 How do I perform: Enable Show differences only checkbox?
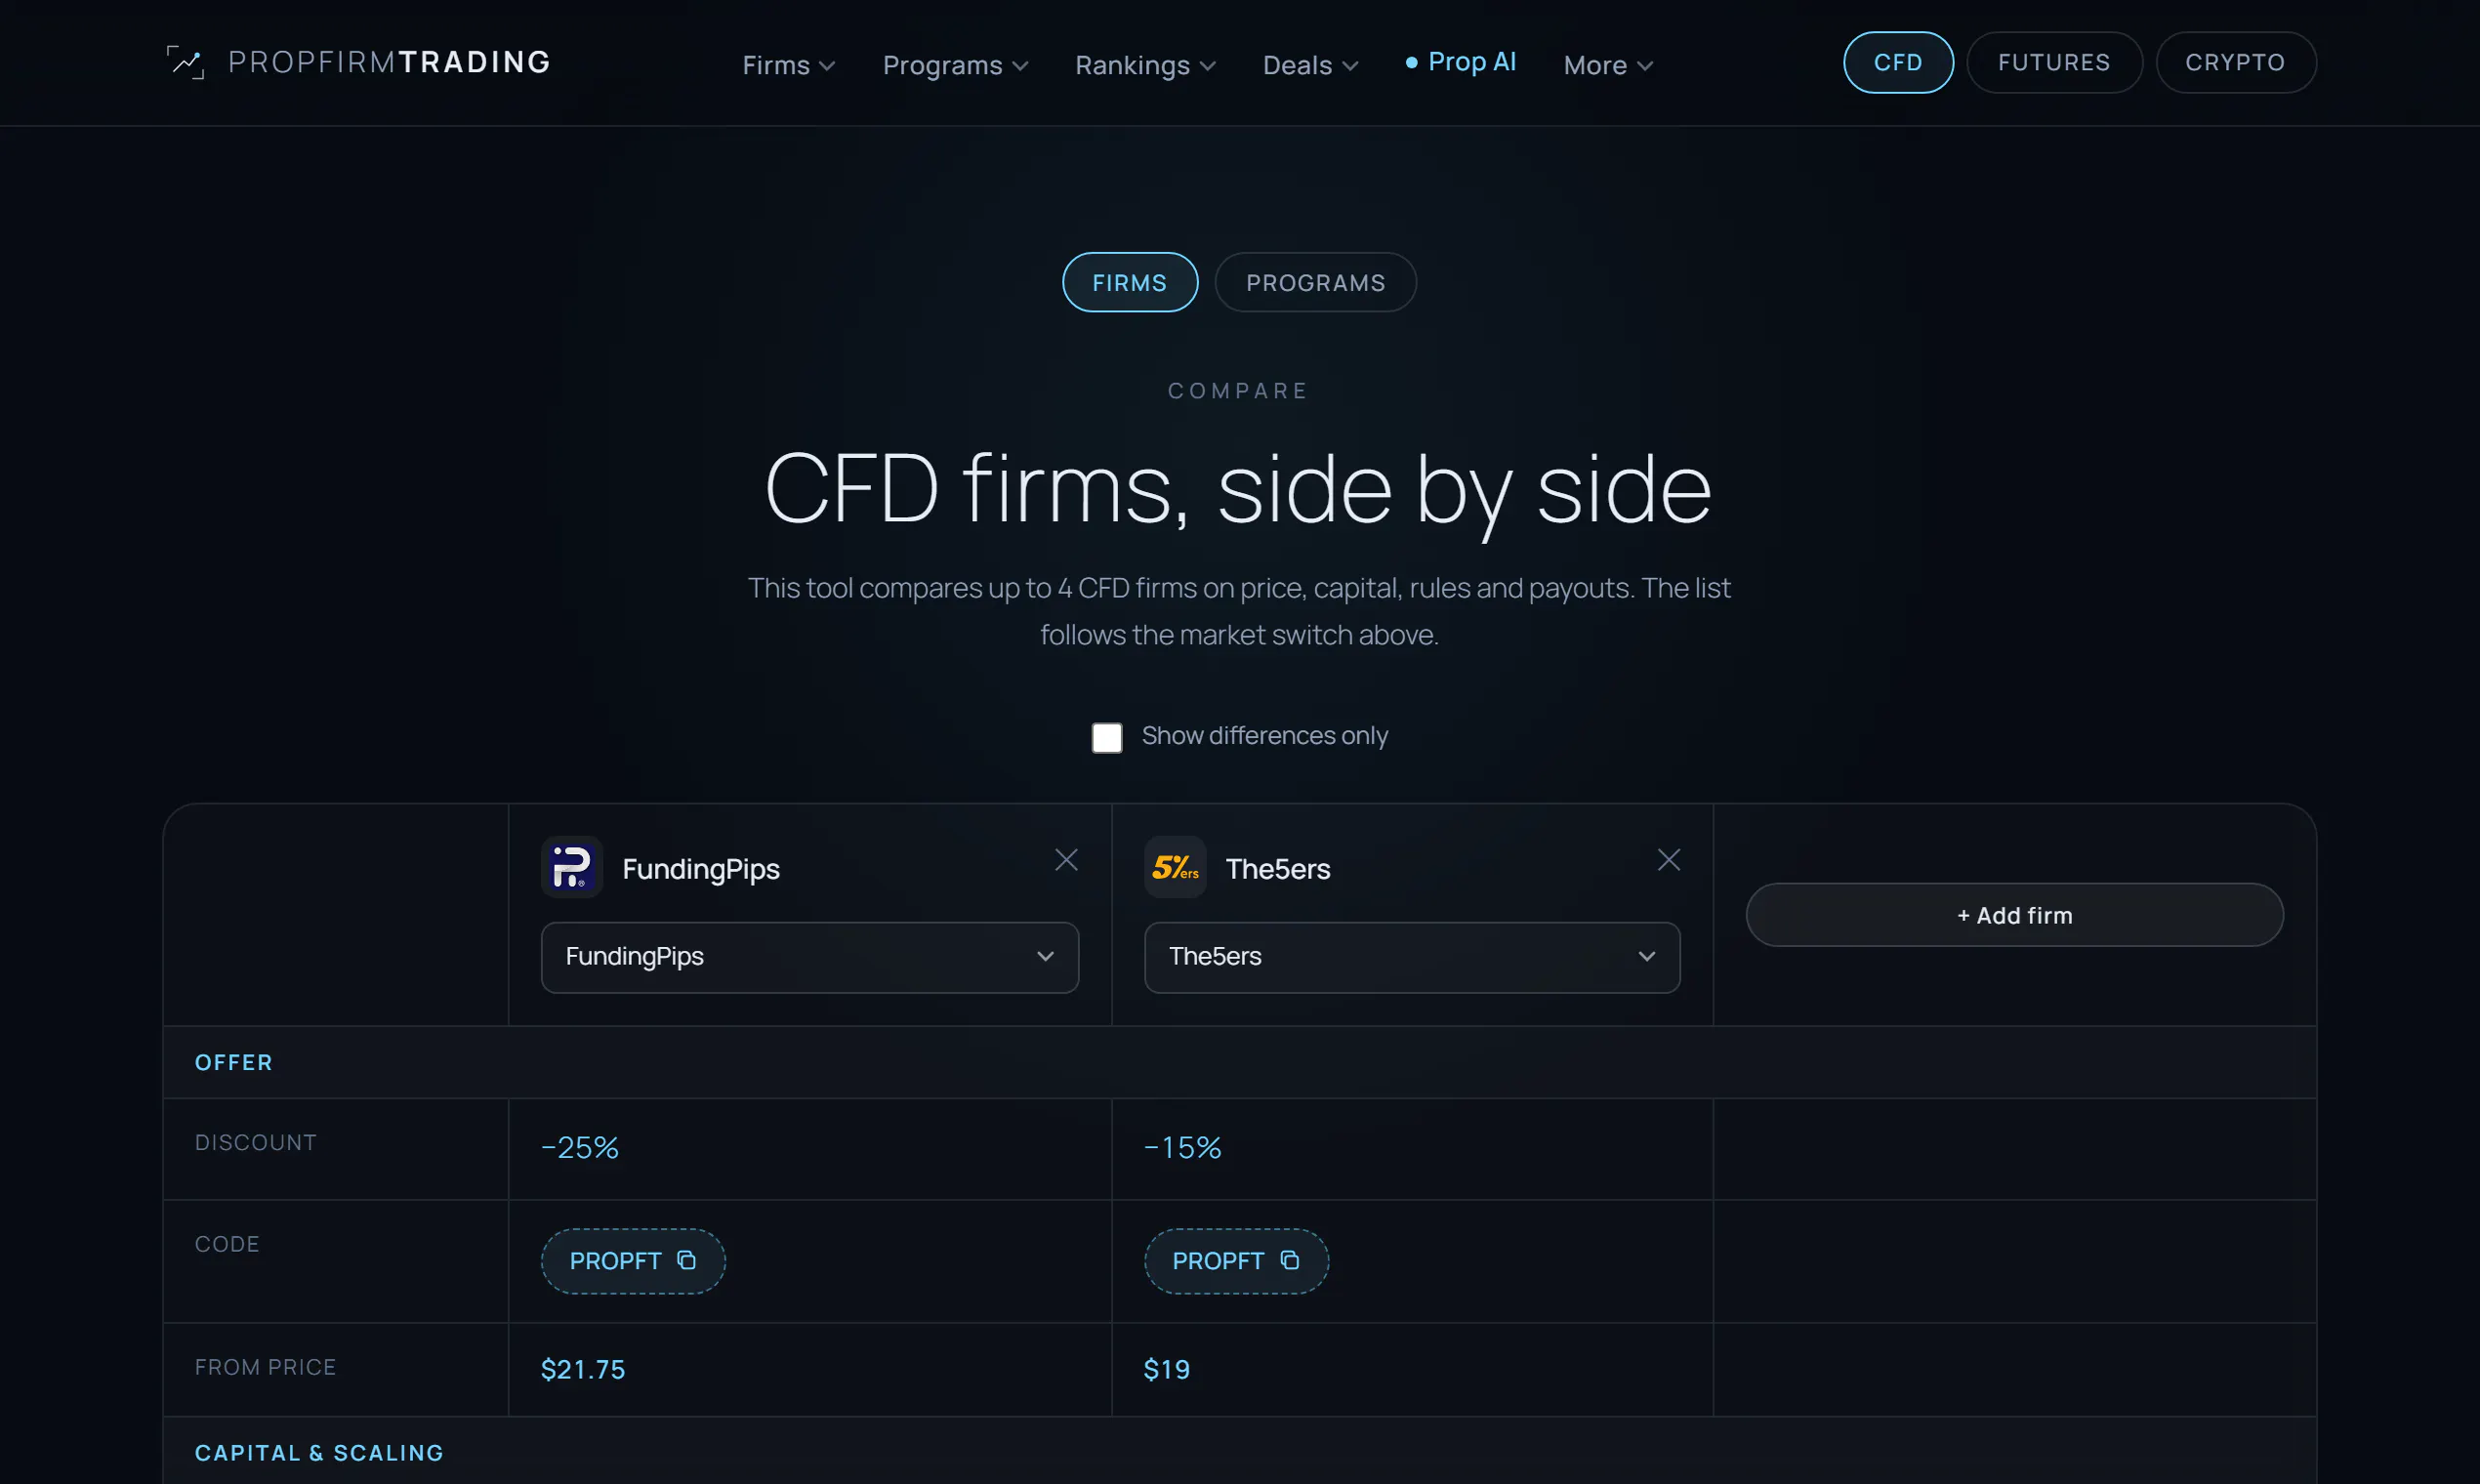pyautogui.click(x=1107, y=737)
